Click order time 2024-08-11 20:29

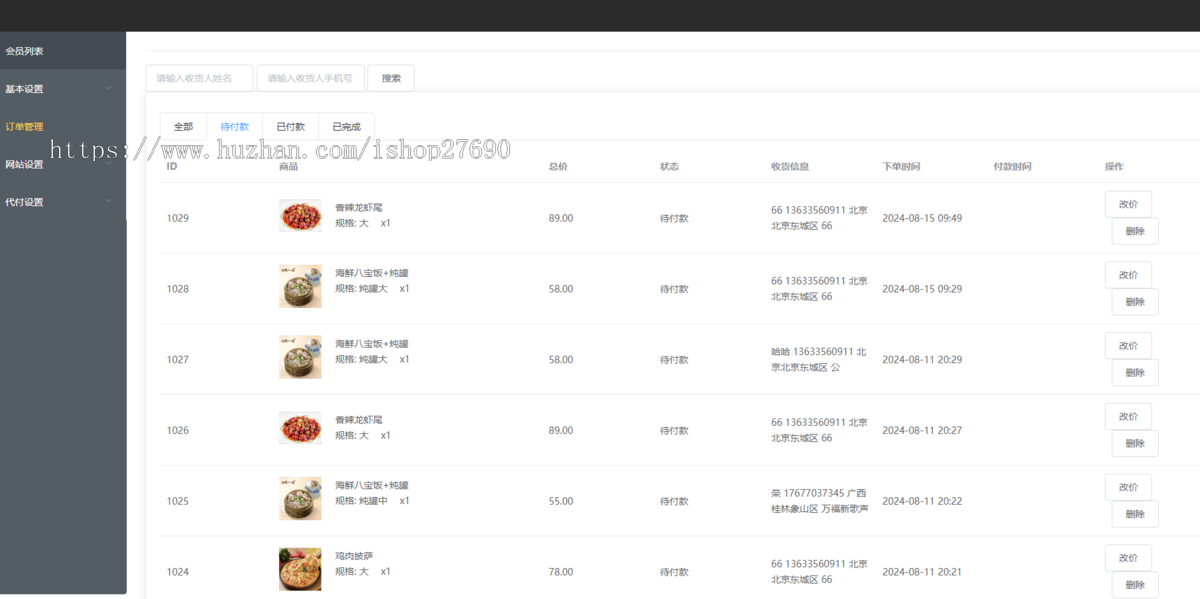(x=922, y=360)
